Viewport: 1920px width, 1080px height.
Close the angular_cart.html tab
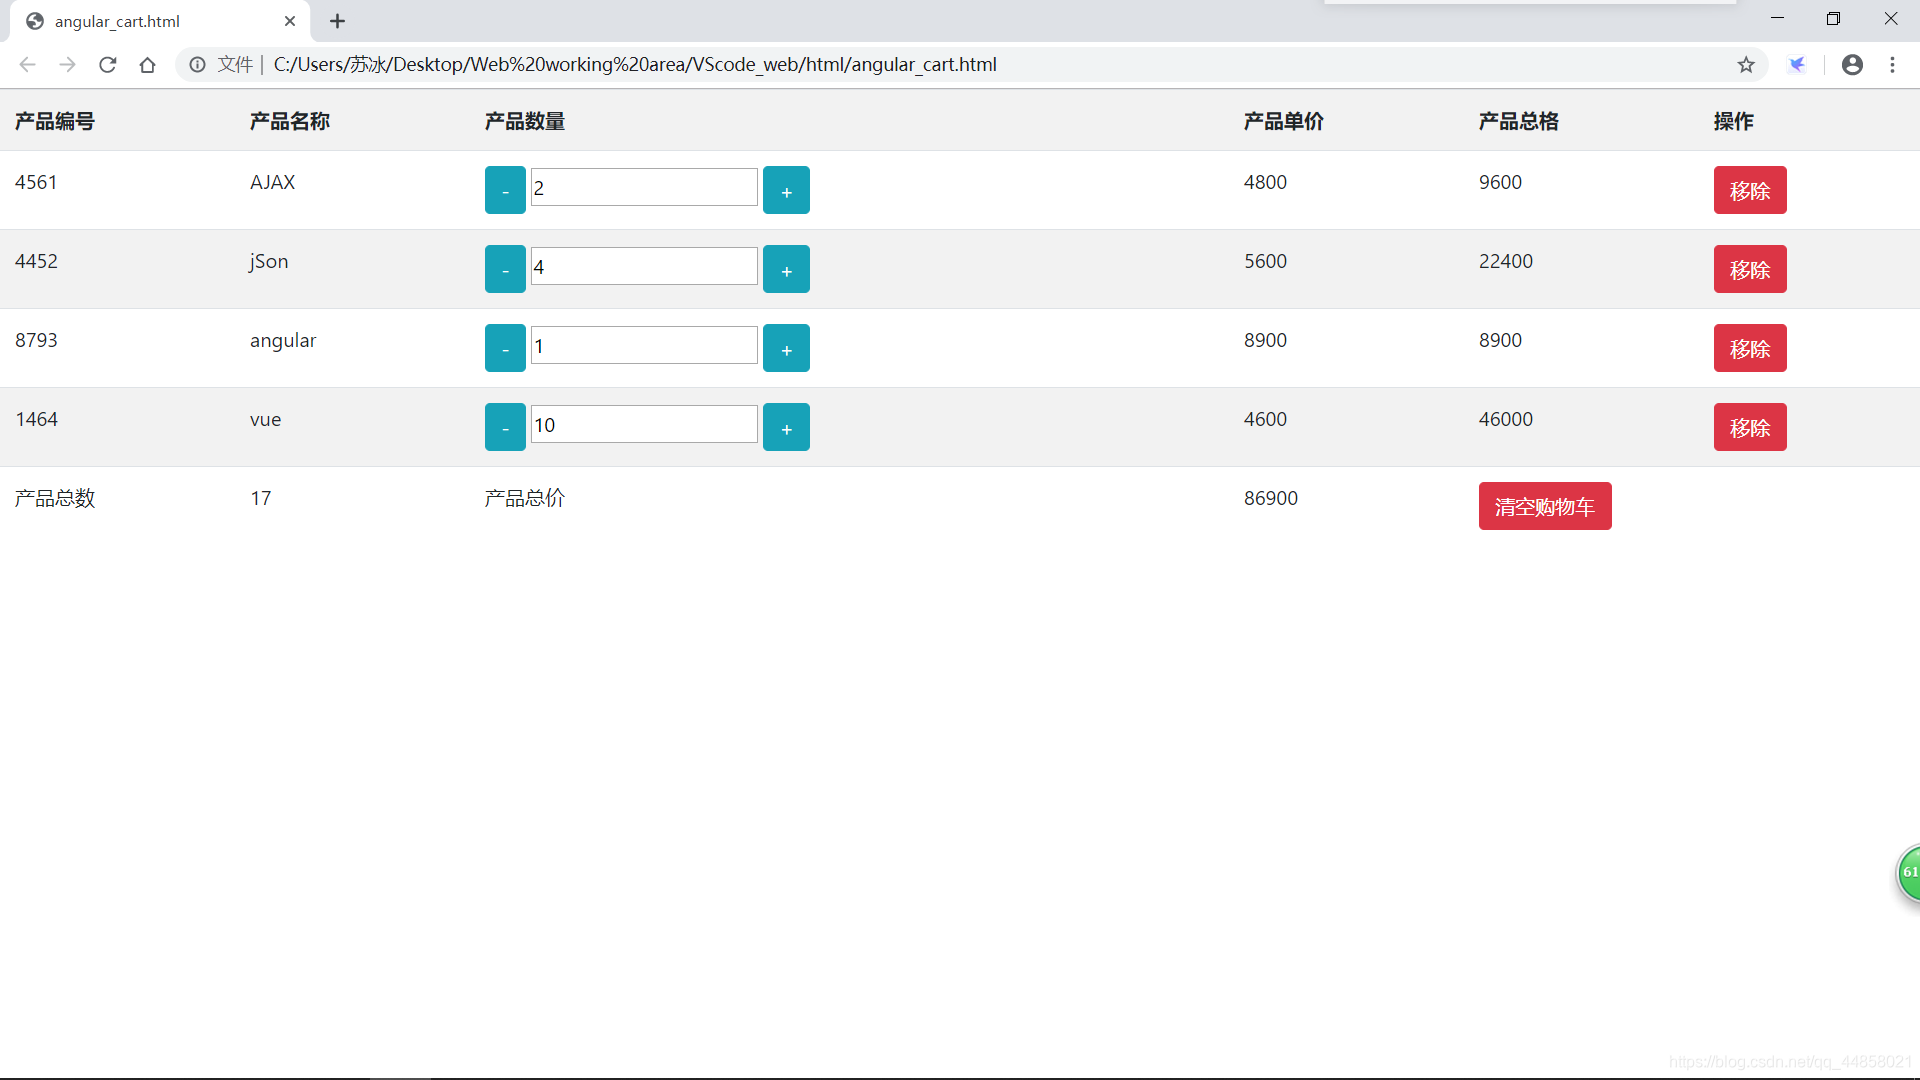[290, 21]
